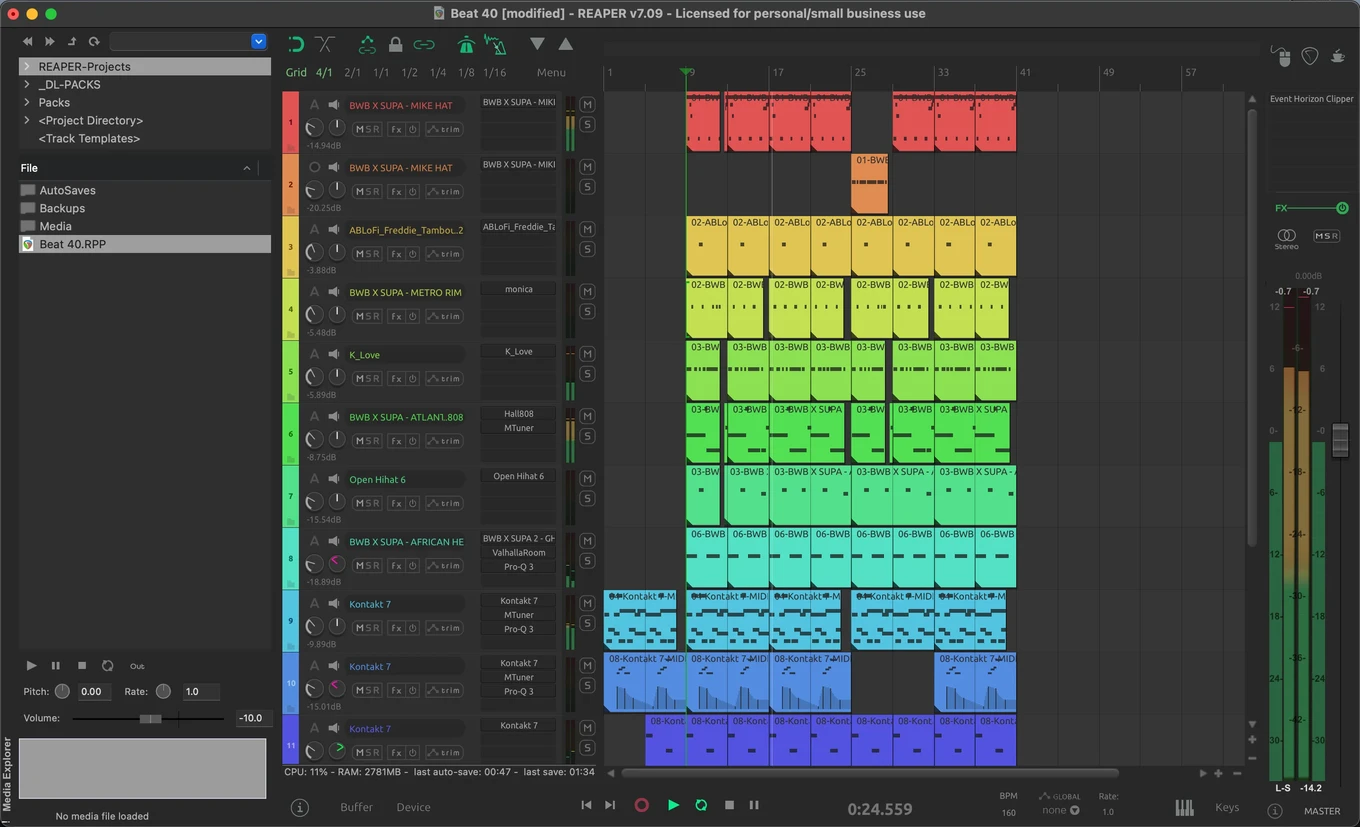Viewport: 1360px width, 827px height.
Task: Toggle the ripple editing icon at toolbar start
Action: (x=296, y=44)
